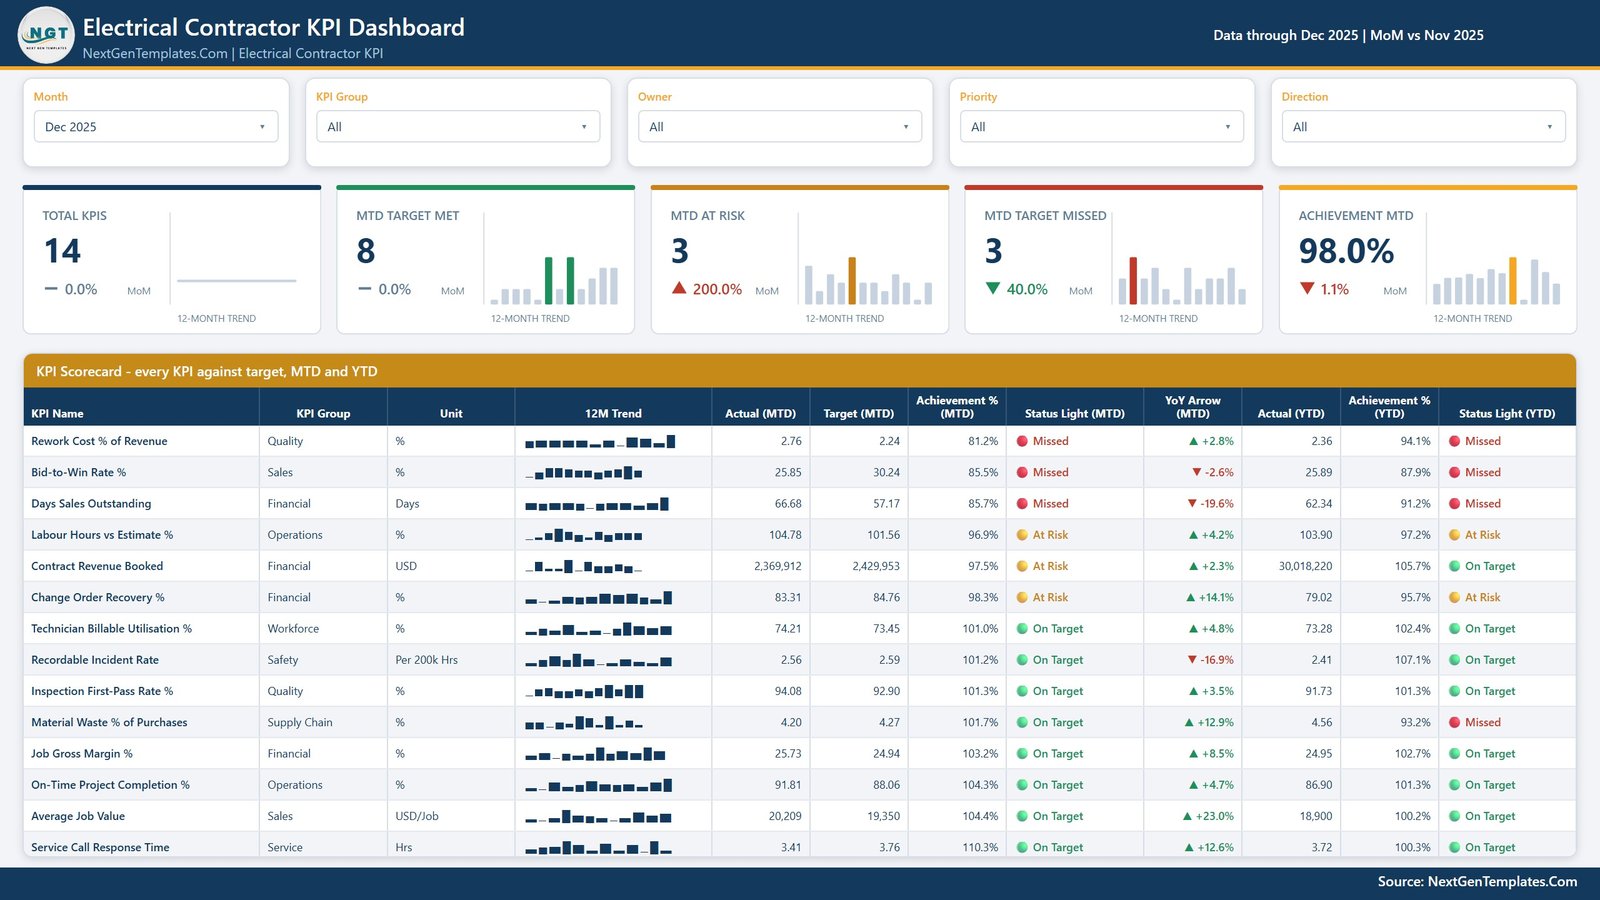Screen dimensions: 1600x900
Task: Click red MTD status light for Bid-to-Win Rate %
Action: pyautogui.click(x=1023, y=472)
